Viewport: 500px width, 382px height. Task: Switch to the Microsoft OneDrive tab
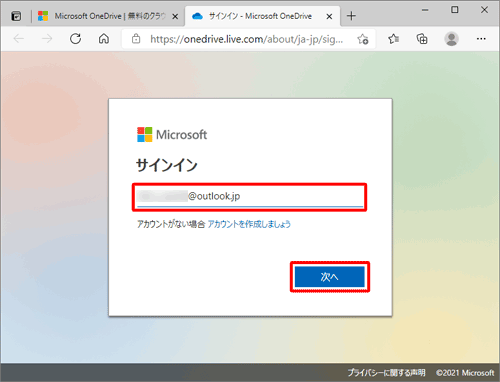pos(109,16)
